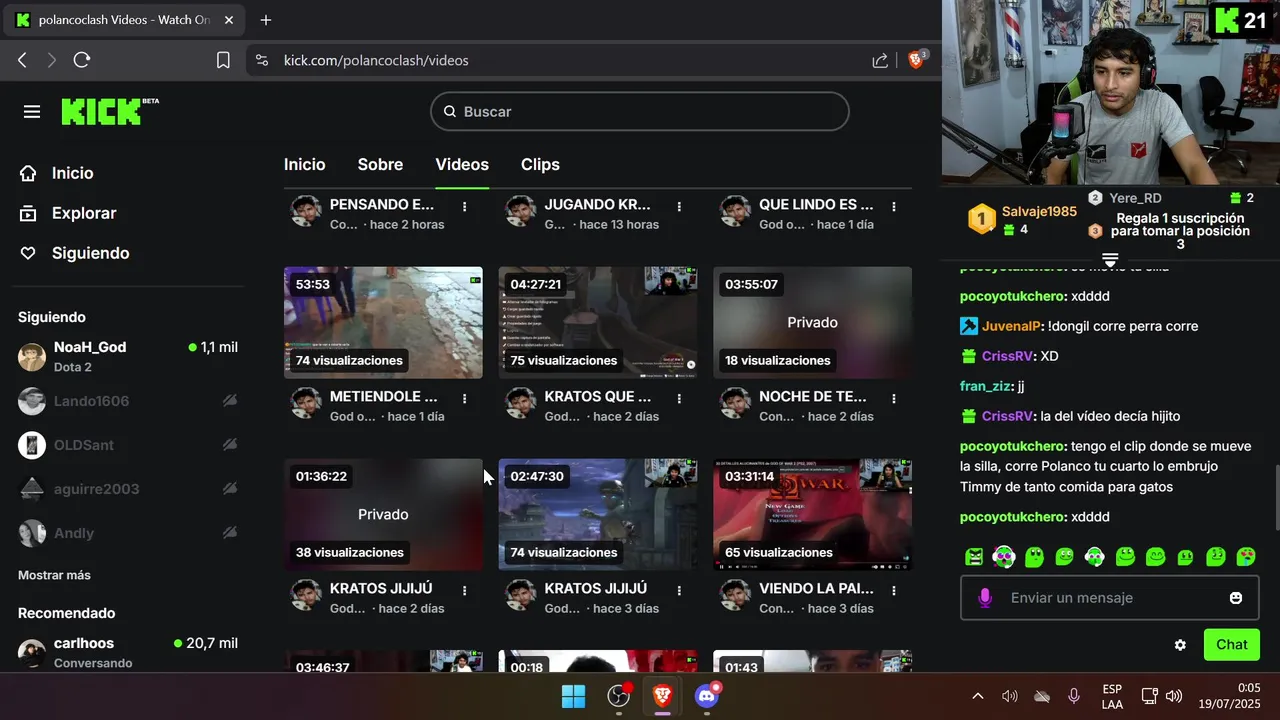Open options for NOCHE DE TE... video

point(894,398)
